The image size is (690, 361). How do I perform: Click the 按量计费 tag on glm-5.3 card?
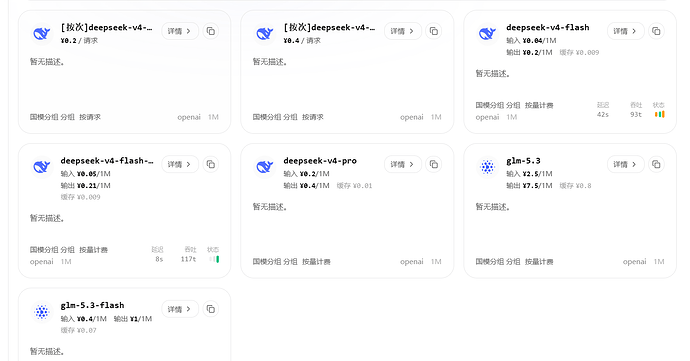(539, 262)
